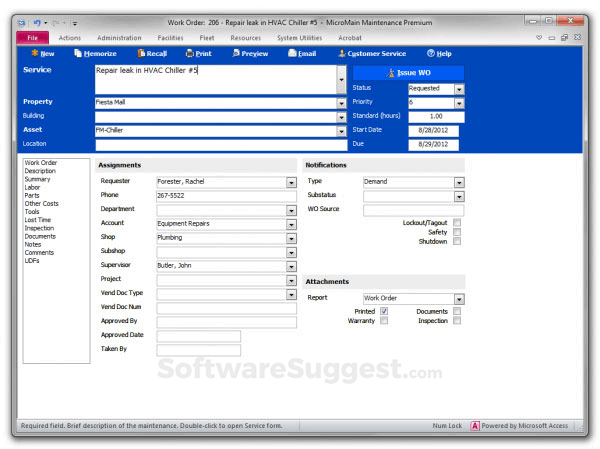Click the Service field scroll arrow
This screenshot has height=449, width=600.
coord(341,79)
